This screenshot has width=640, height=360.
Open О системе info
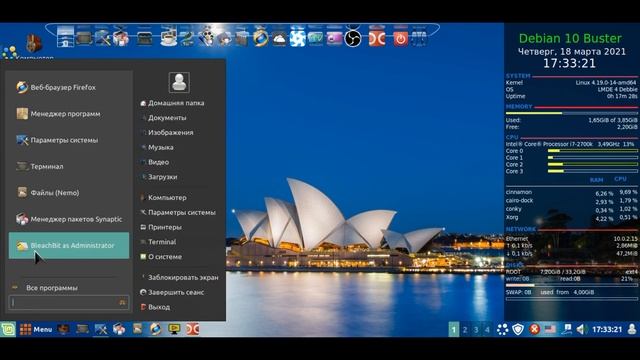pos(165,257)
